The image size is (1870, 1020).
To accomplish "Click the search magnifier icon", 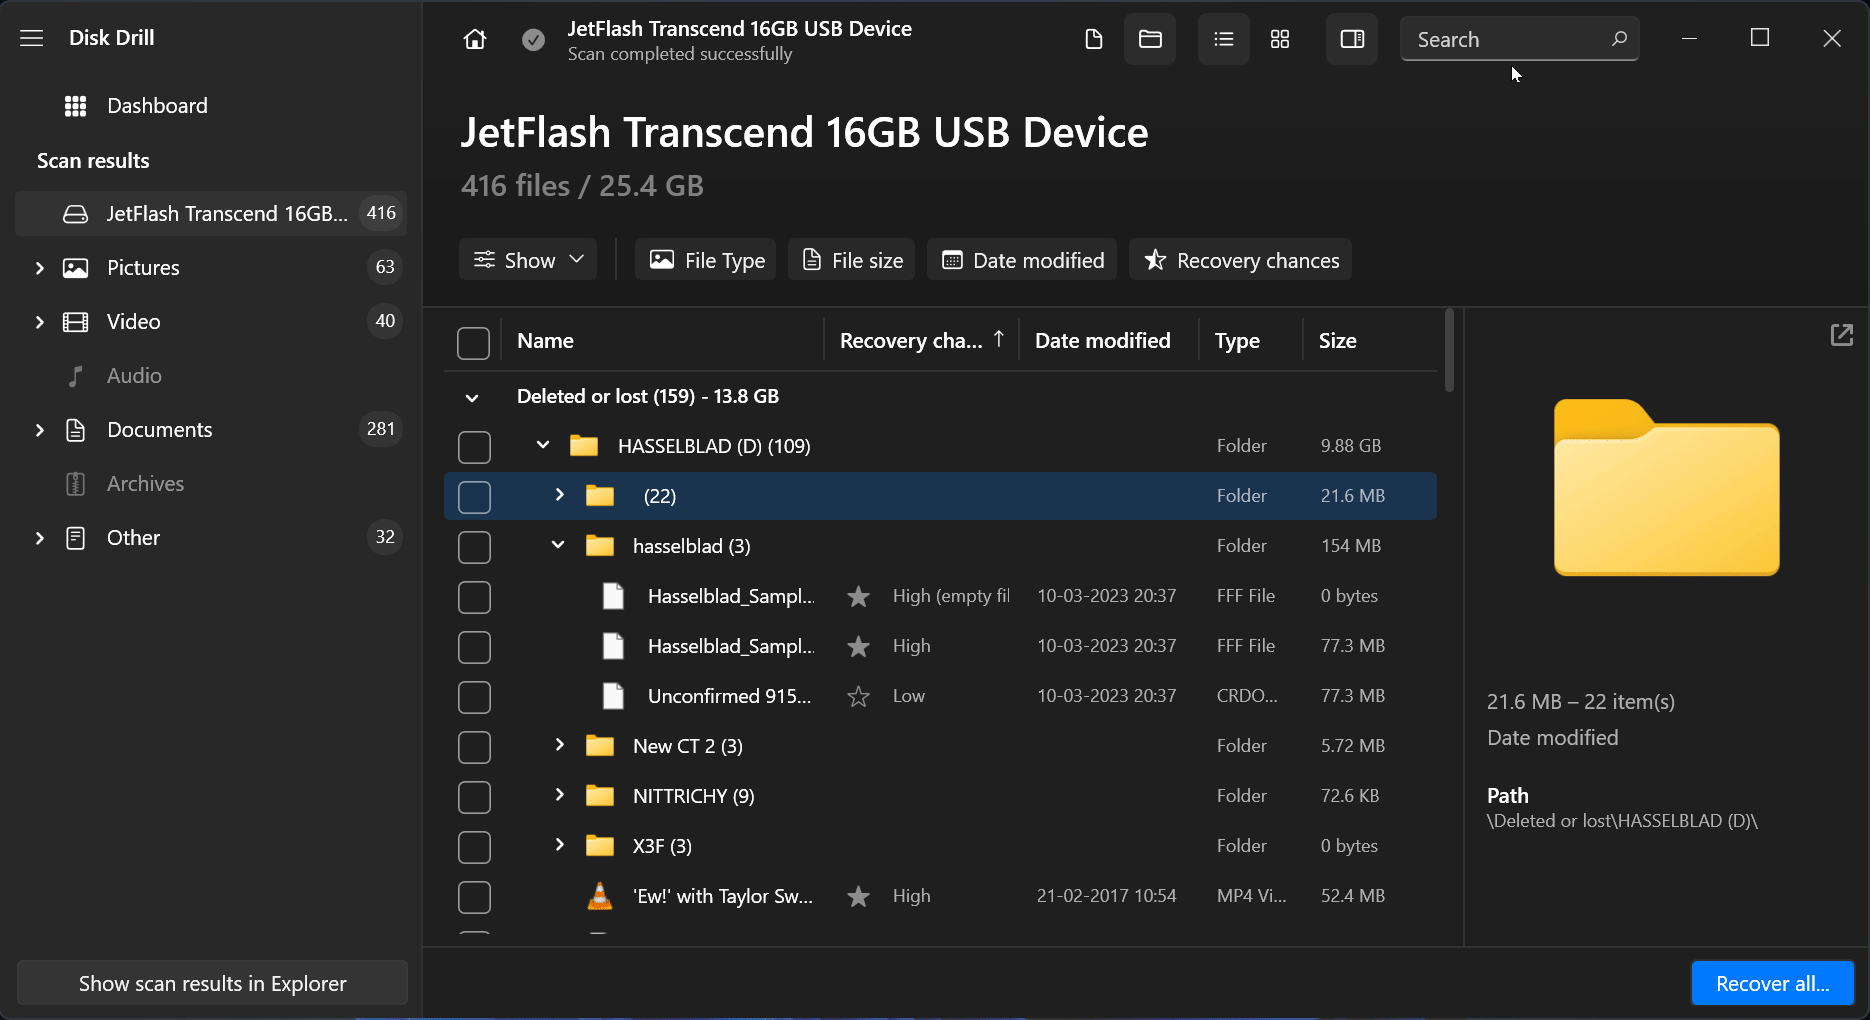I will [x=1619, y=39].
